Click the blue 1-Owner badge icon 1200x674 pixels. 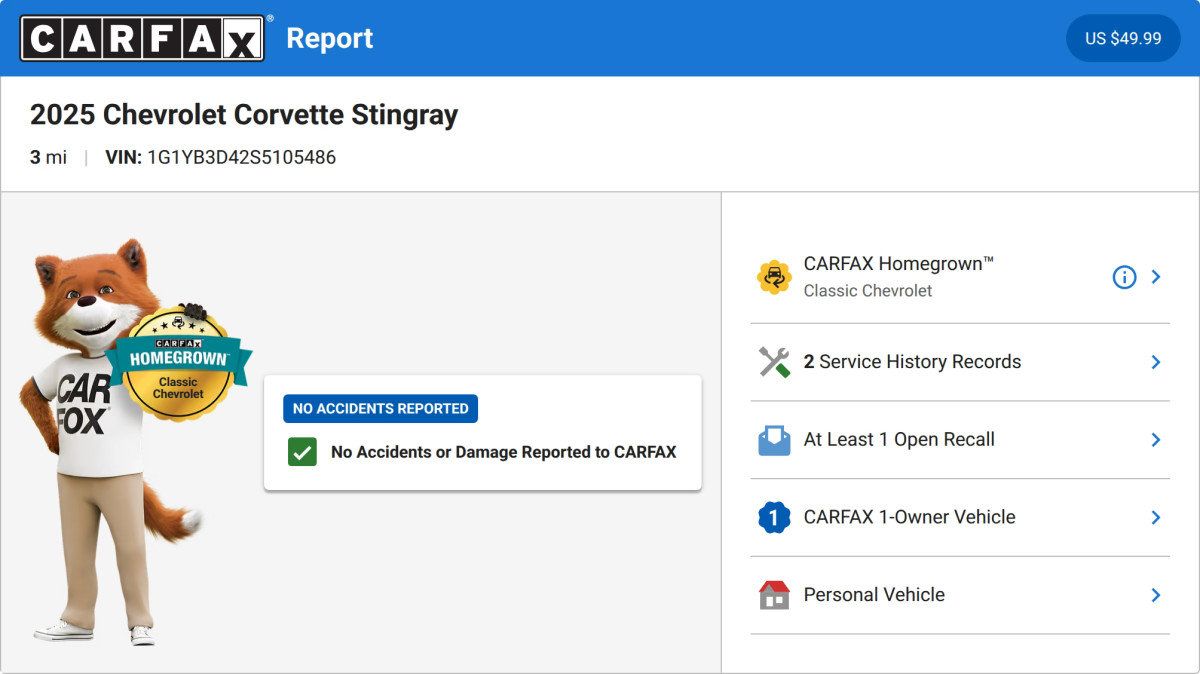point(774,517)
